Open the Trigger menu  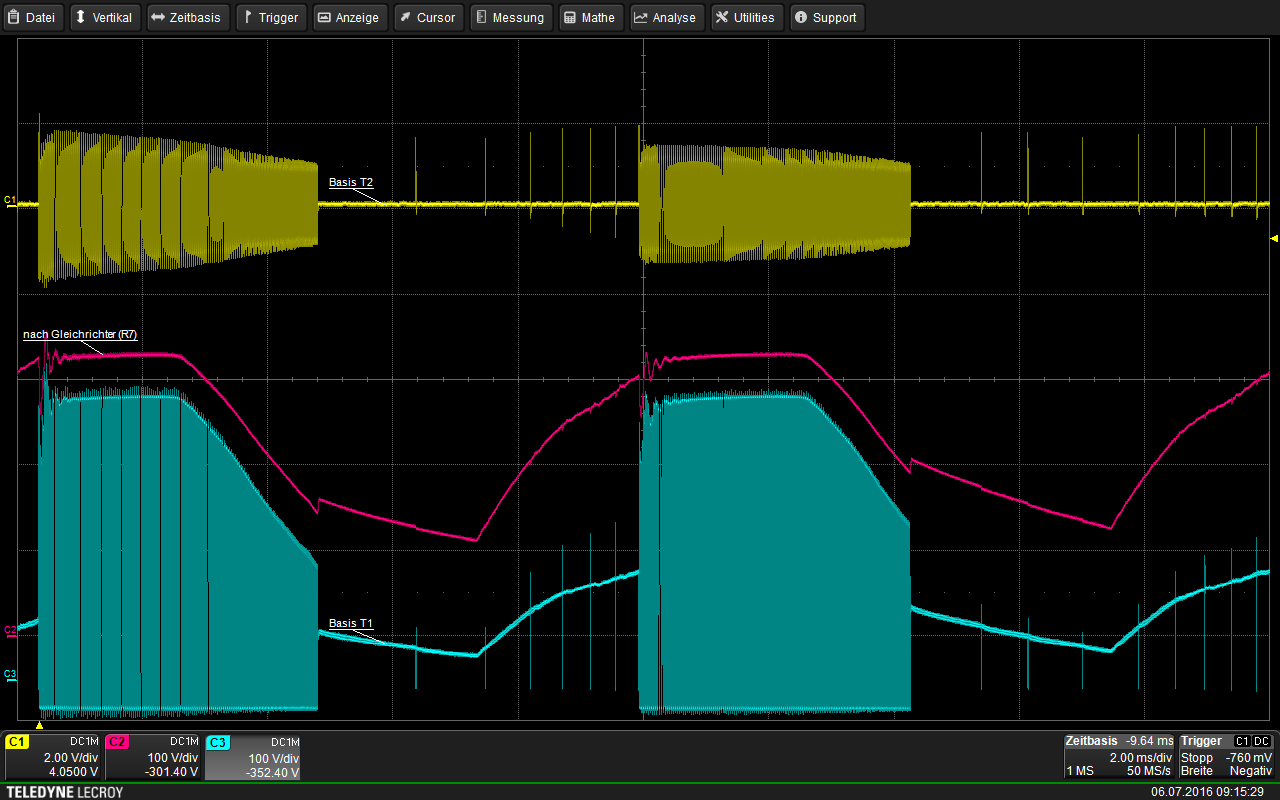click(x=271, y=17)
